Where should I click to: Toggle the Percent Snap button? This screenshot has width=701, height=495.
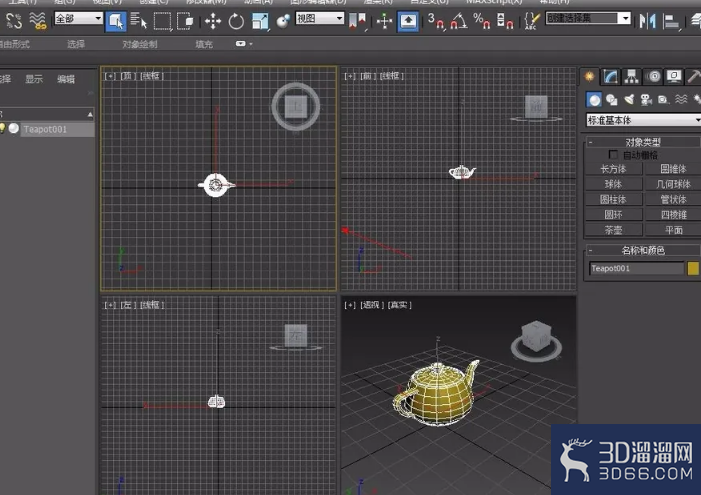pyautogui.click(x=482, y=21)
